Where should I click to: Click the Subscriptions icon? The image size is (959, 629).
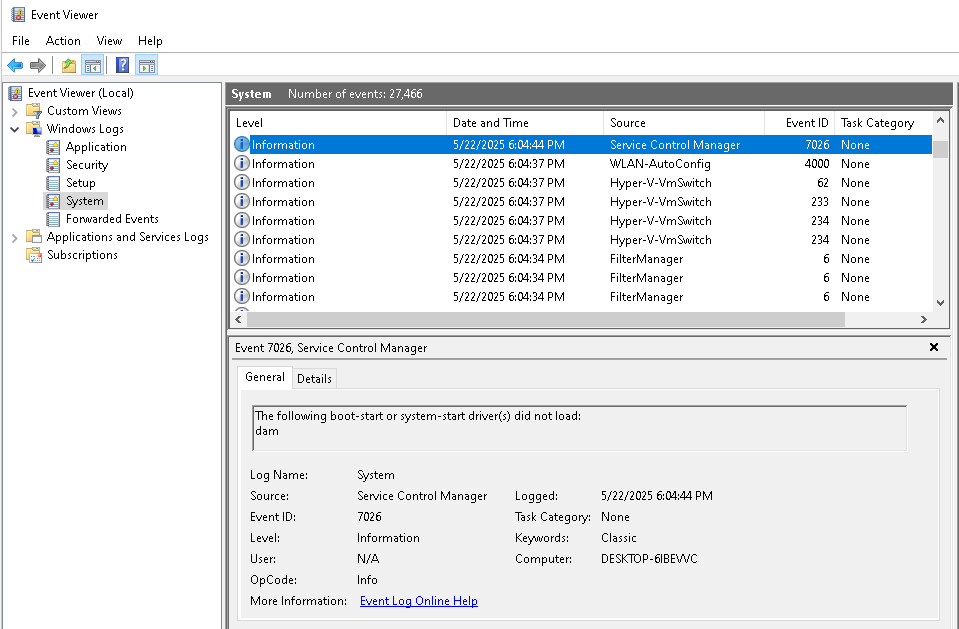click(x=34, y=255)
